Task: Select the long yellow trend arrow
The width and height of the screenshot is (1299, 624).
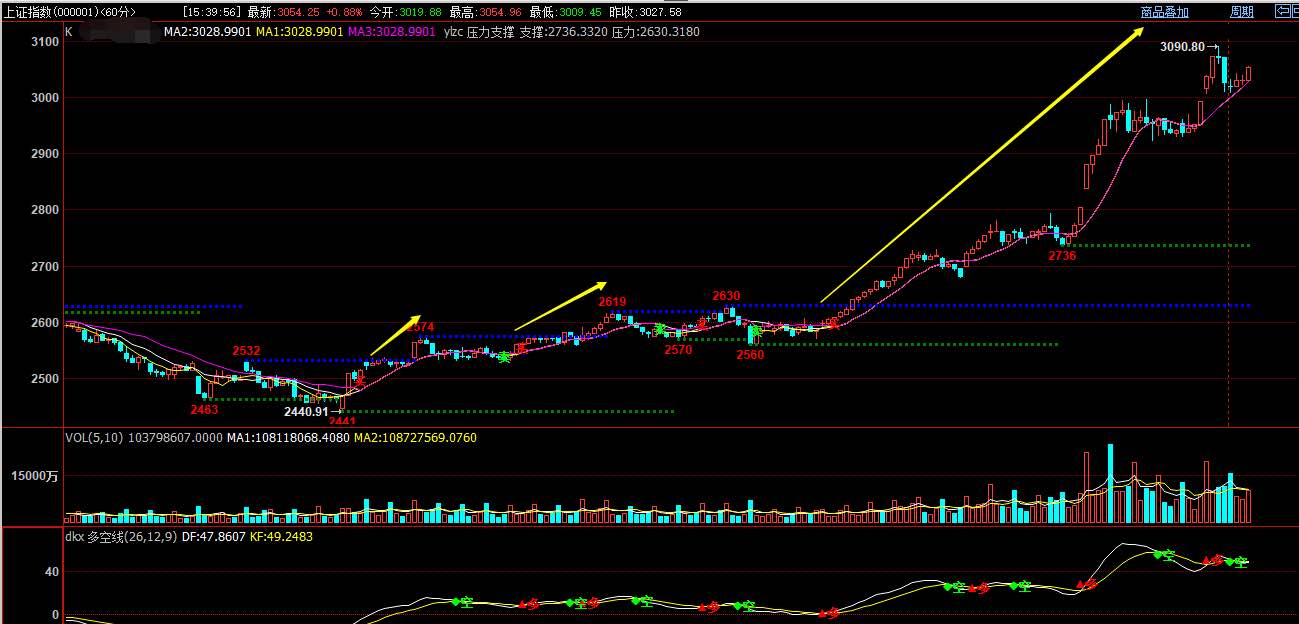Action: coord(981,165)
